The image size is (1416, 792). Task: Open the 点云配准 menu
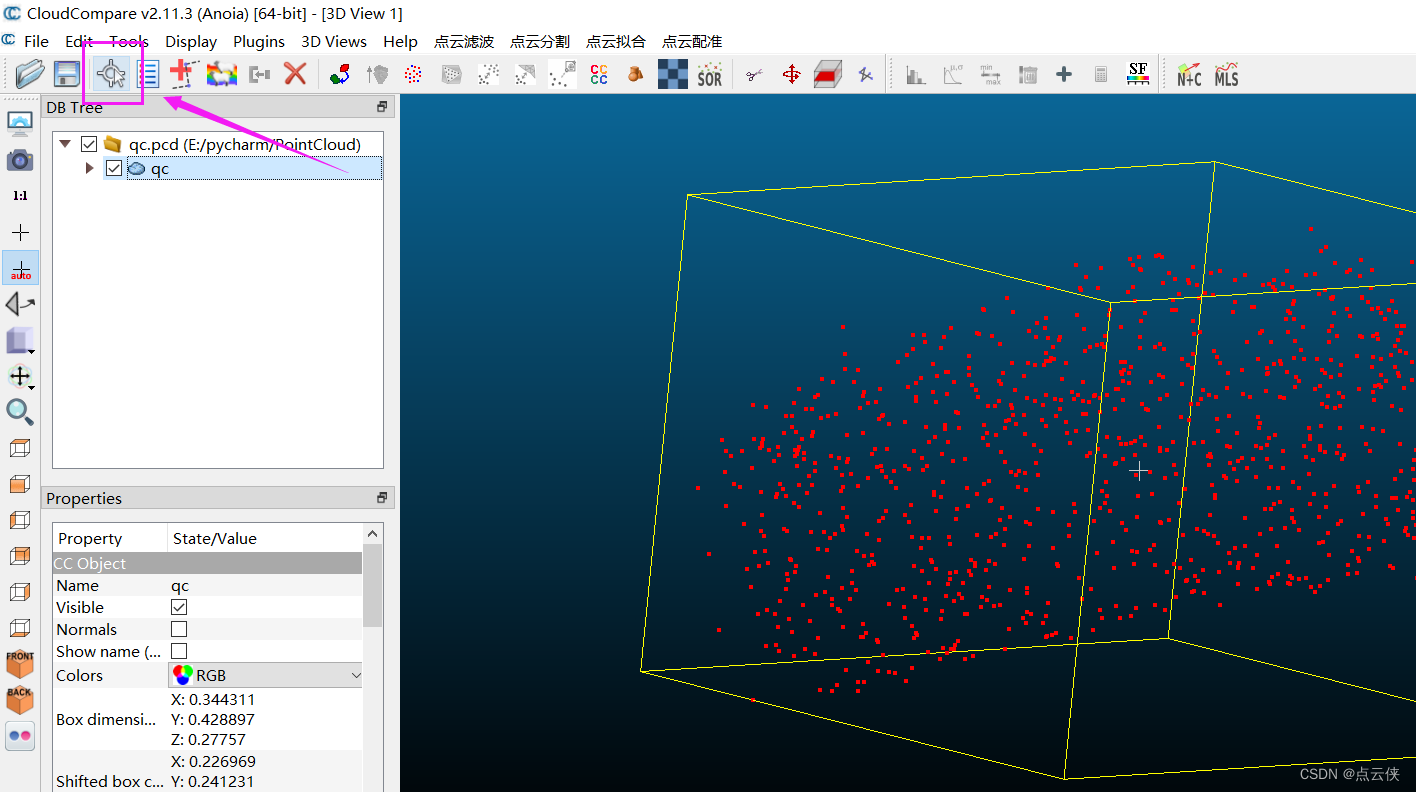(692, 41)
